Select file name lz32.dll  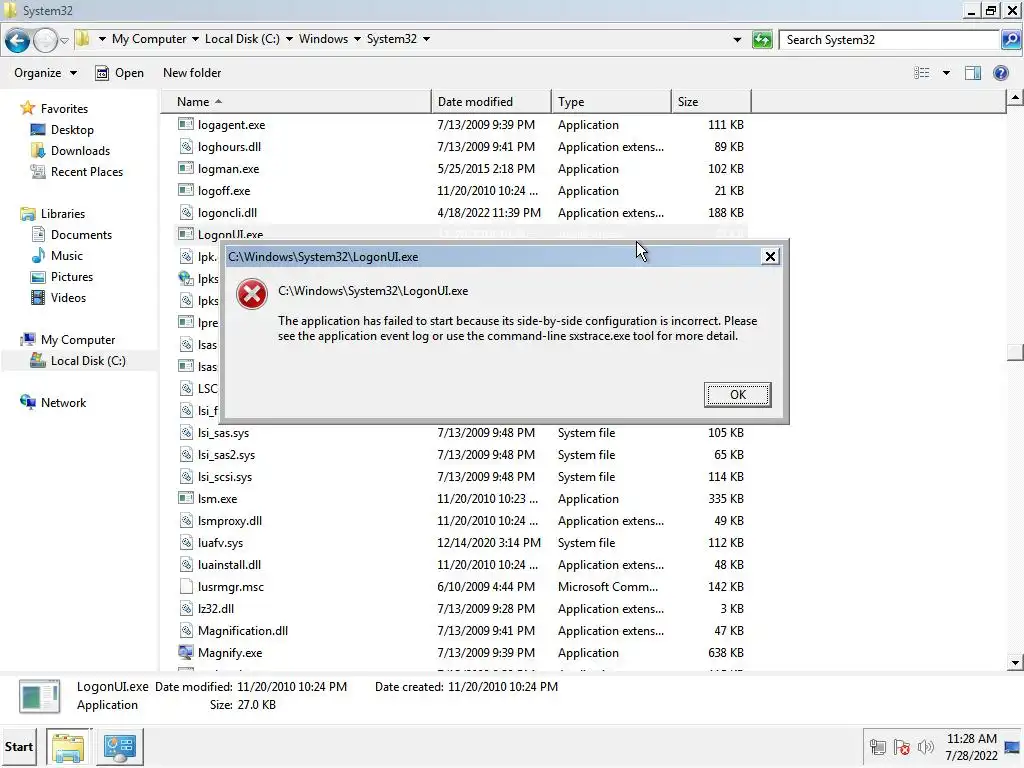tap(216, 609)
